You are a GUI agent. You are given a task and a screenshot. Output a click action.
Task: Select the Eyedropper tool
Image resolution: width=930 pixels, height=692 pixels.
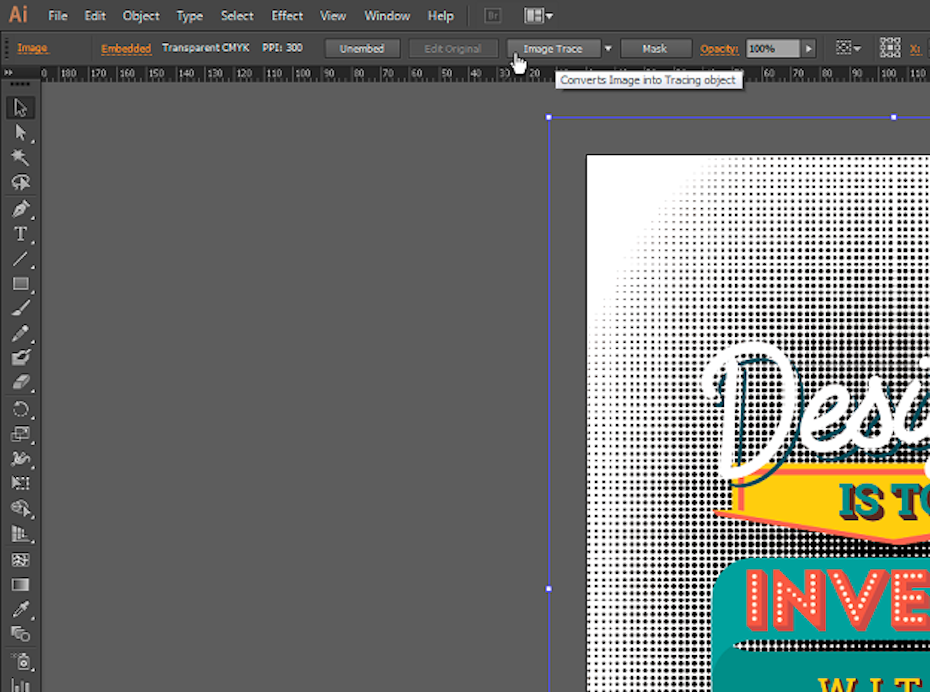click(20, 609)
